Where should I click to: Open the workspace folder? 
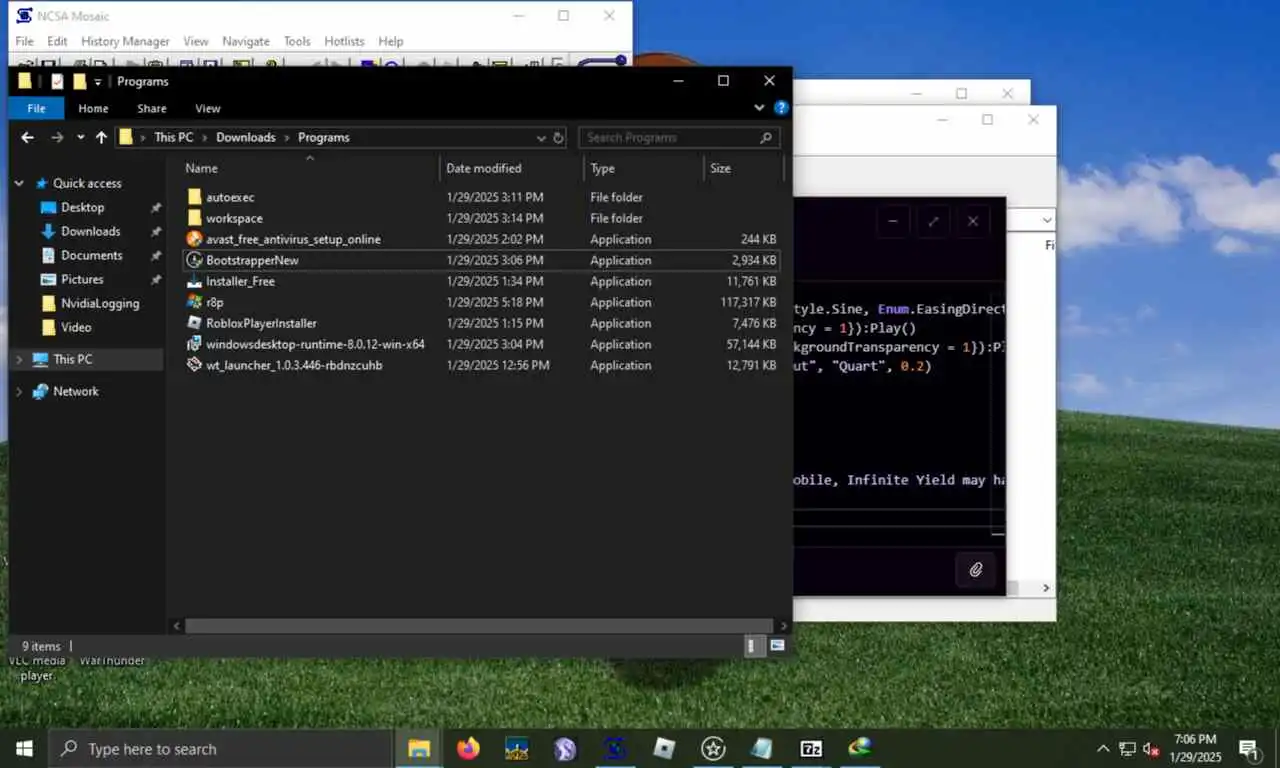234,218
